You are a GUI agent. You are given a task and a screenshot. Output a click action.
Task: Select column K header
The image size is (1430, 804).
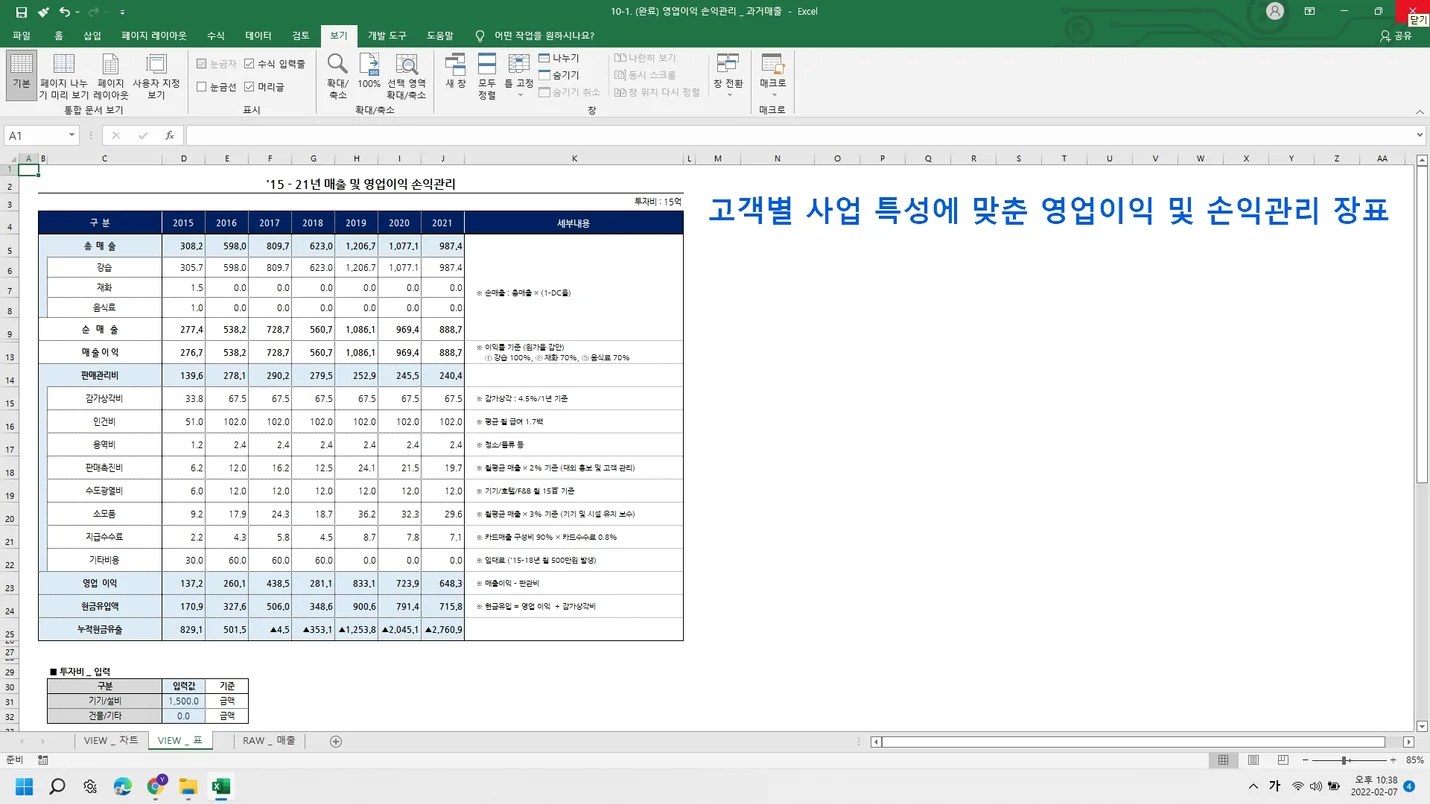574,158
